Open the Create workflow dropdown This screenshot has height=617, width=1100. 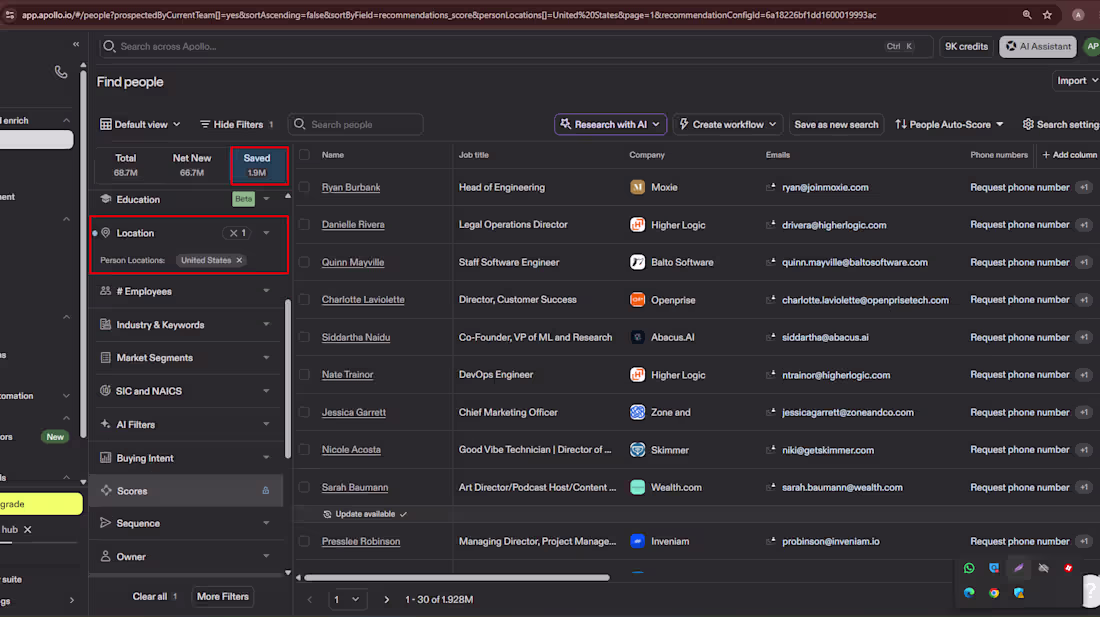(727, 124)
